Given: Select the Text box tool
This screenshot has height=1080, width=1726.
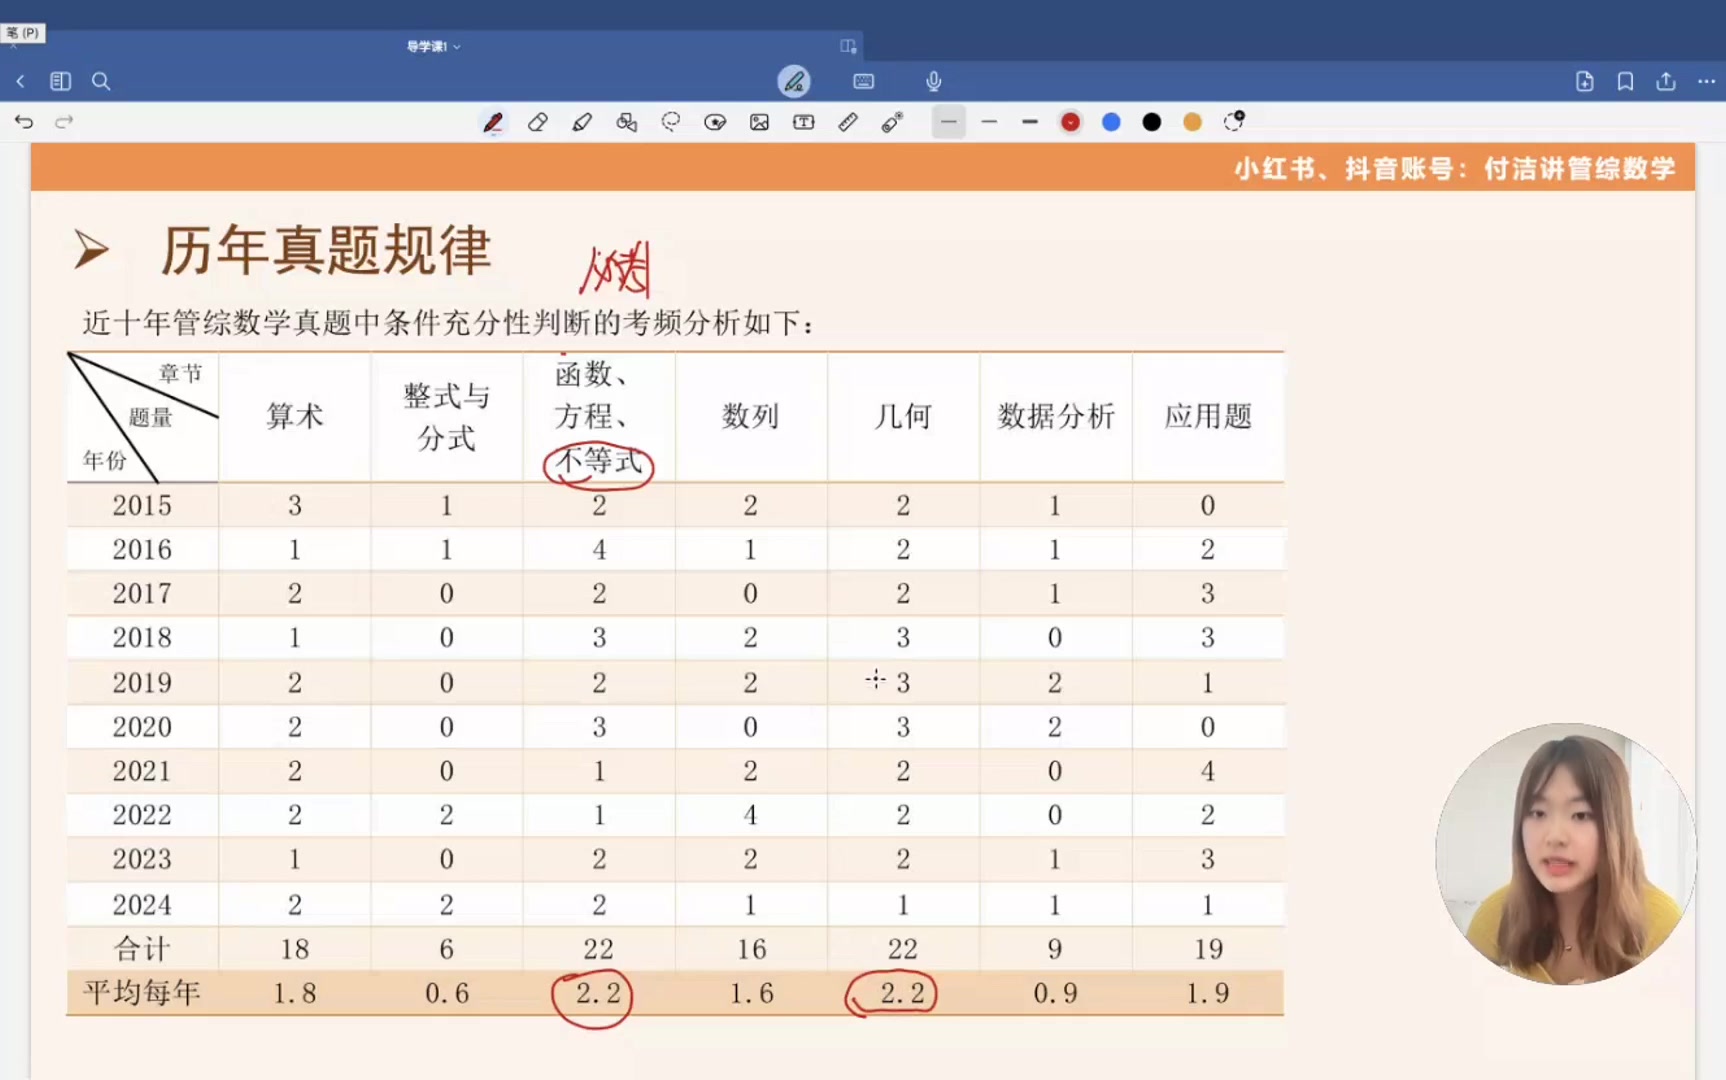Looking at the screenshot, I should 804,122.
